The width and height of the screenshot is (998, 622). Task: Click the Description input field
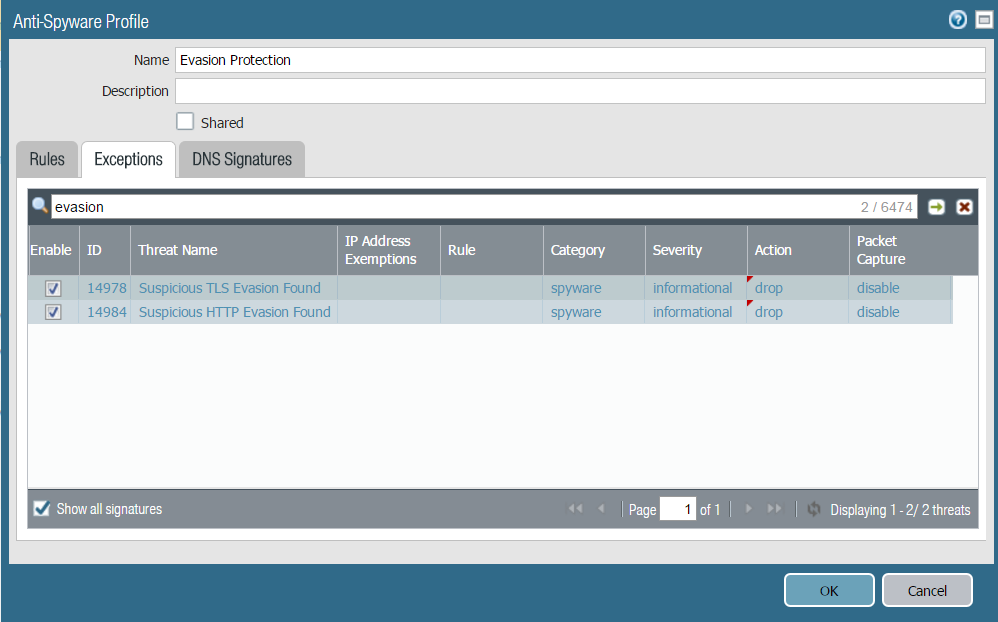pos(580,91)
